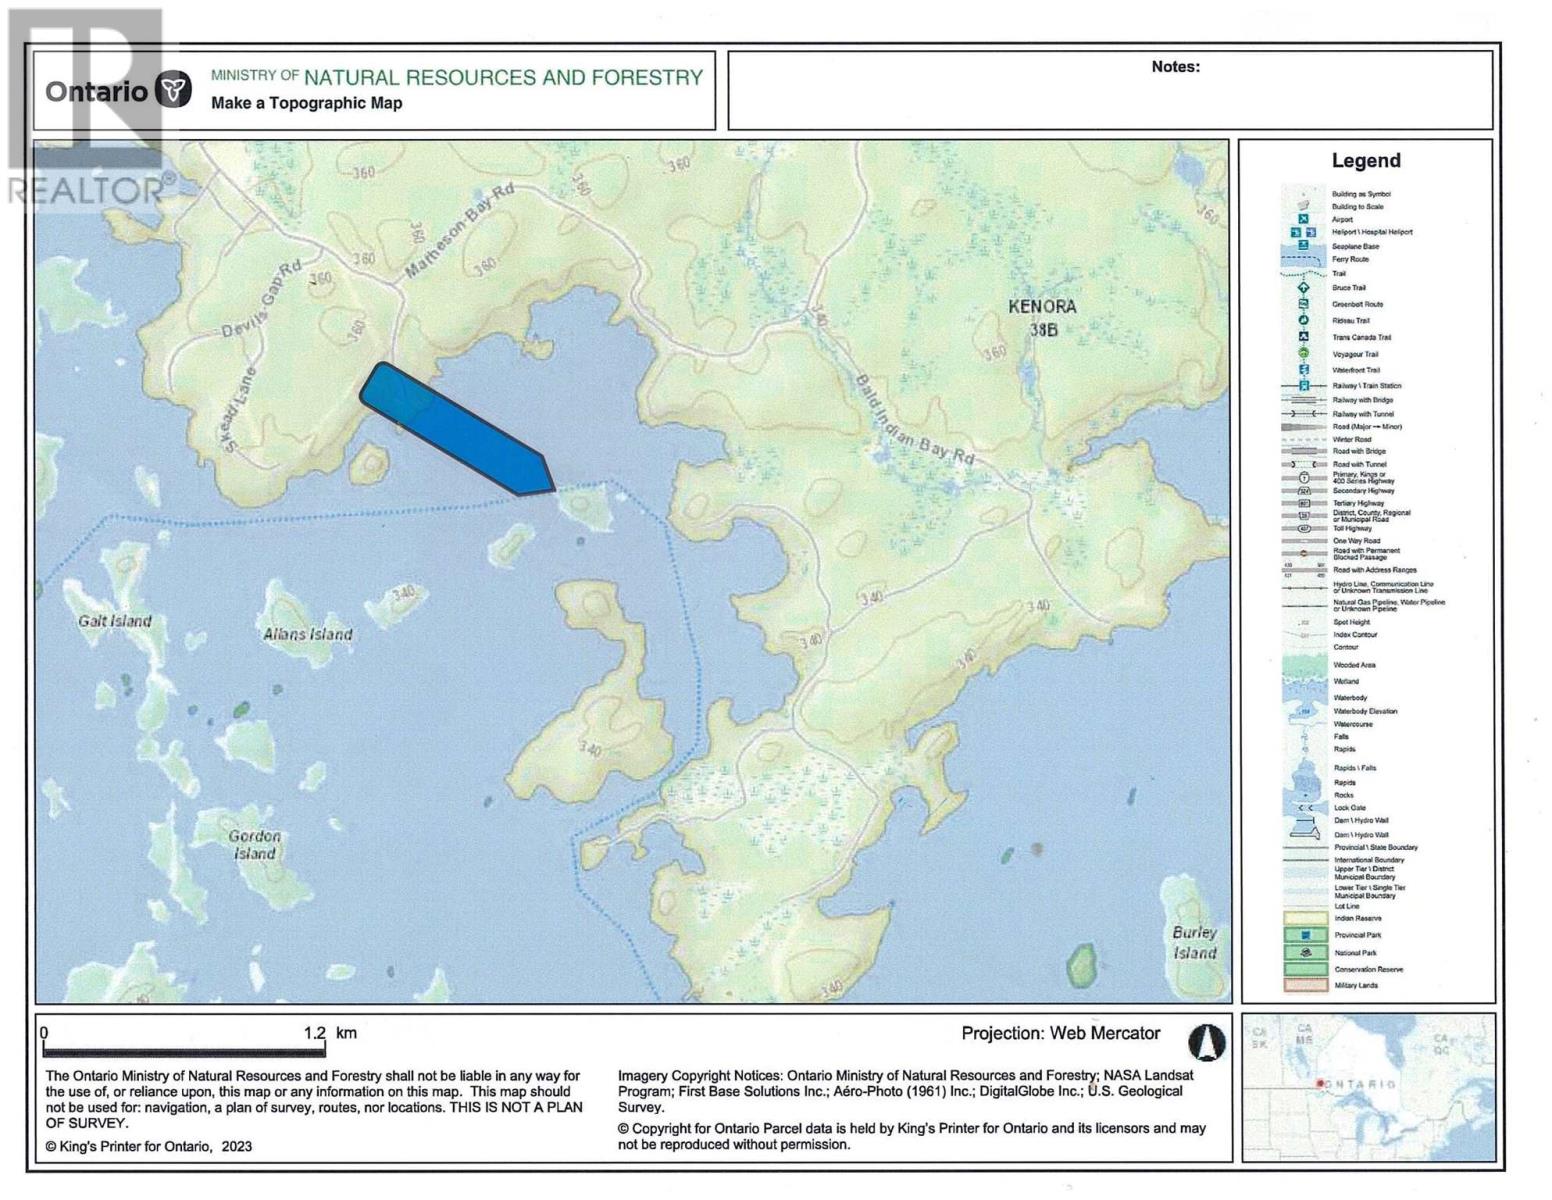The height and width of the screenshot is (1200, 1552).
Task: Select the Conservation Reserve green swatch
Action: point(1306,969)
